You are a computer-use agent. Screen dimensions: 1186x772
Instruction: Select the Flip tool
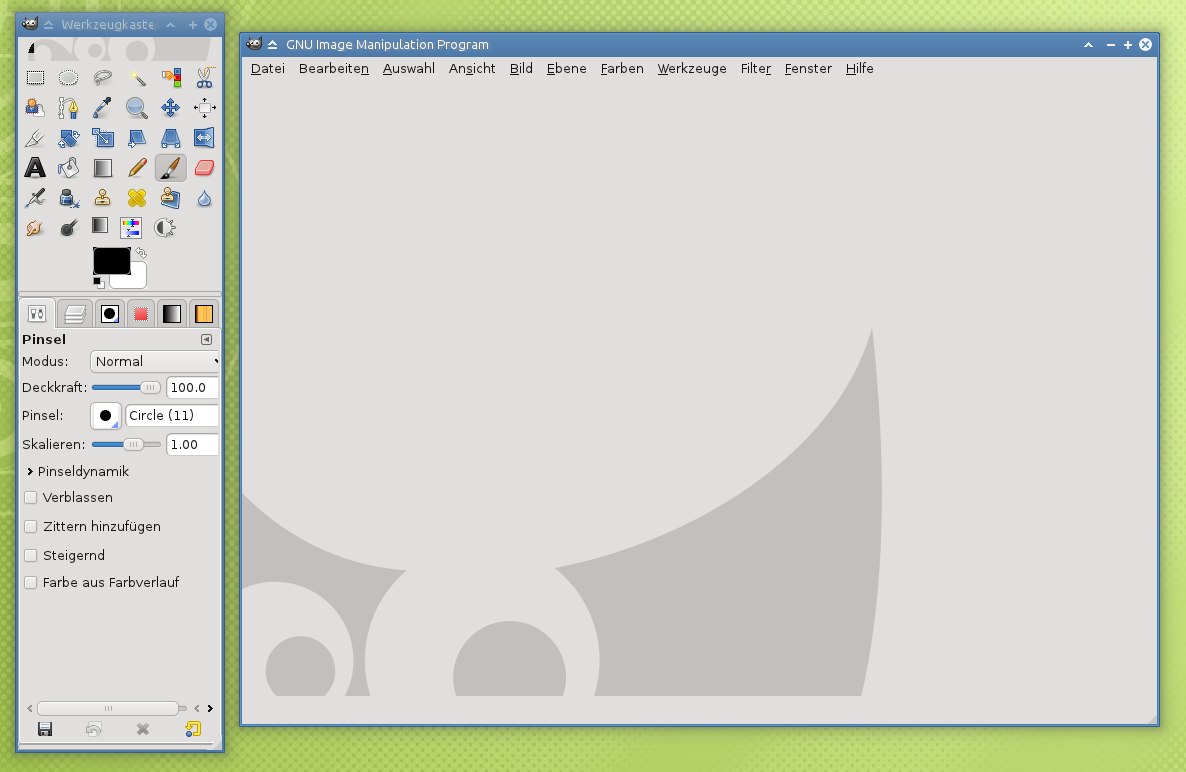pos(204,138)
